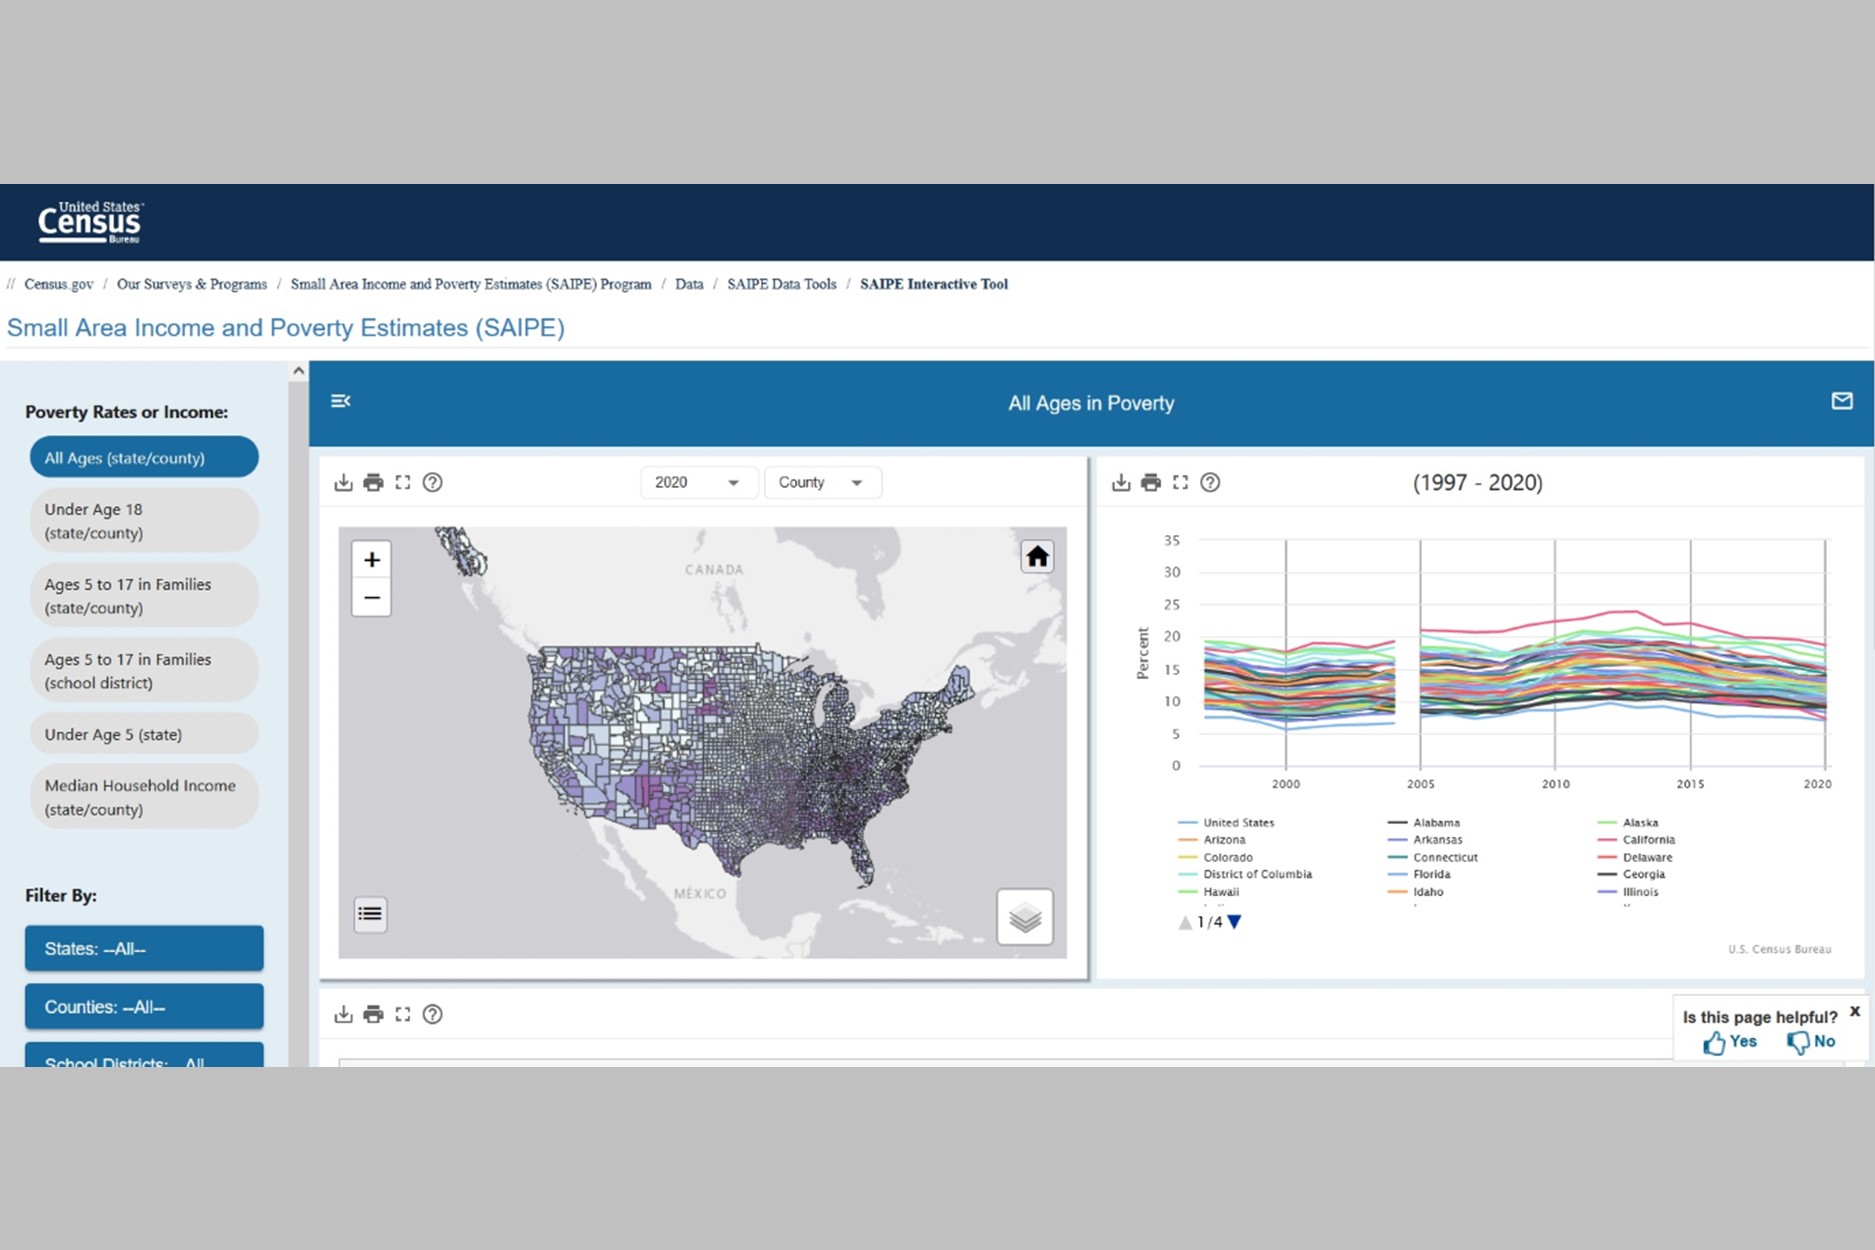Open help for the map panel

[x=432, y=483]
